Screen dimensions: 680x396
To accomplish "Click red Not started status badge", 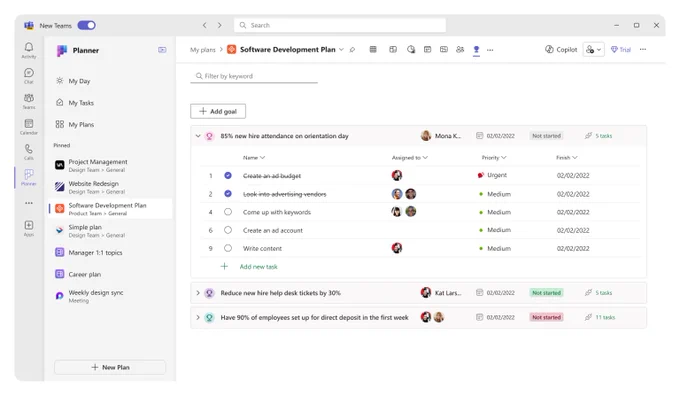I will (546, 317).
